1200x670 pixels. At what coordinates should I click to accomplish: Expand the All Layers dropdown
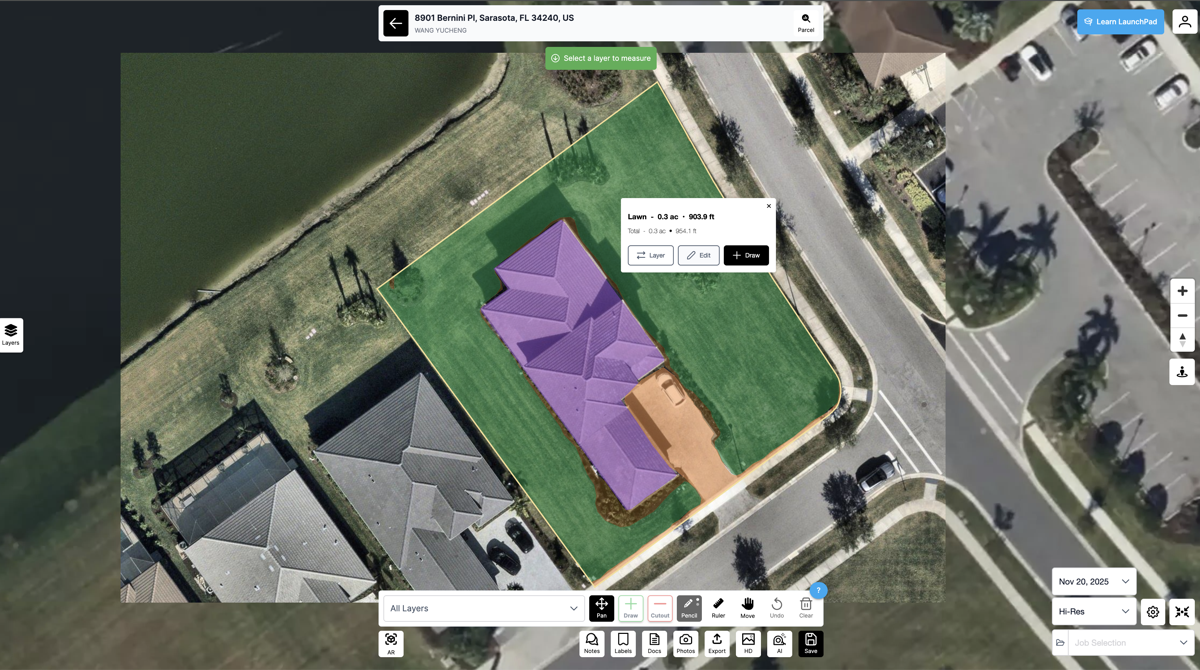[484, 608]
